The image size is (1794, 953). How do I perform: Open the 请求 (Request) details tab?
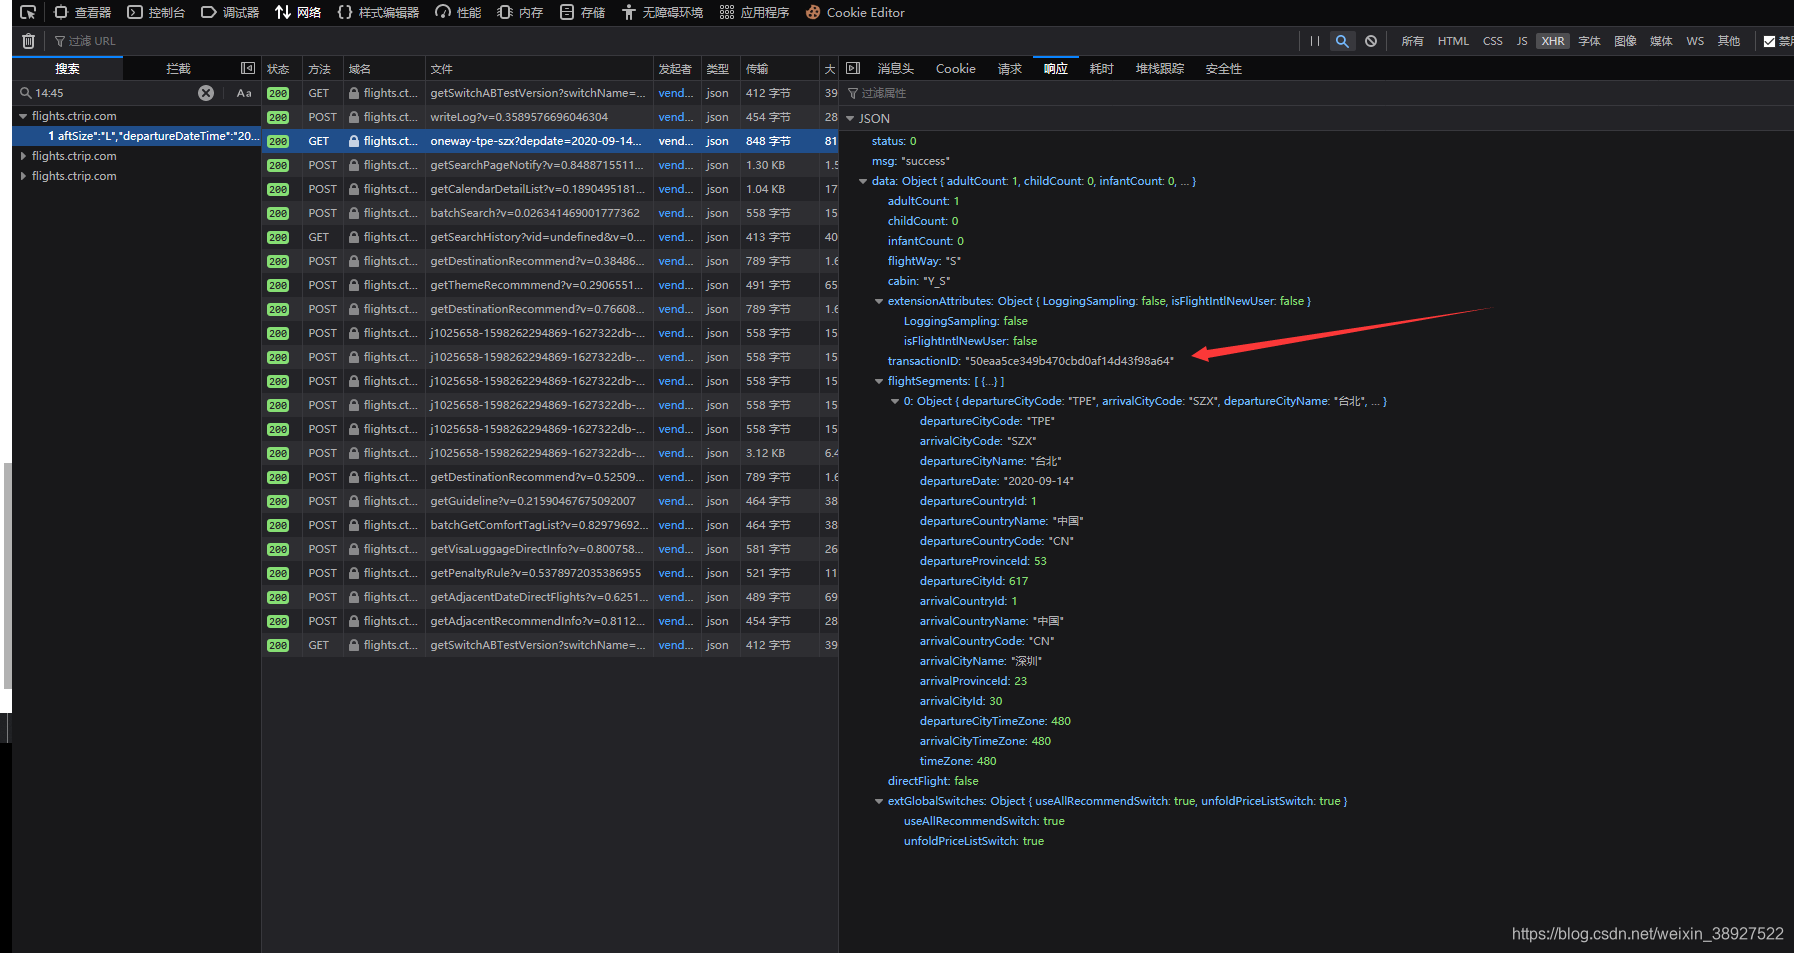point(1009,69)
